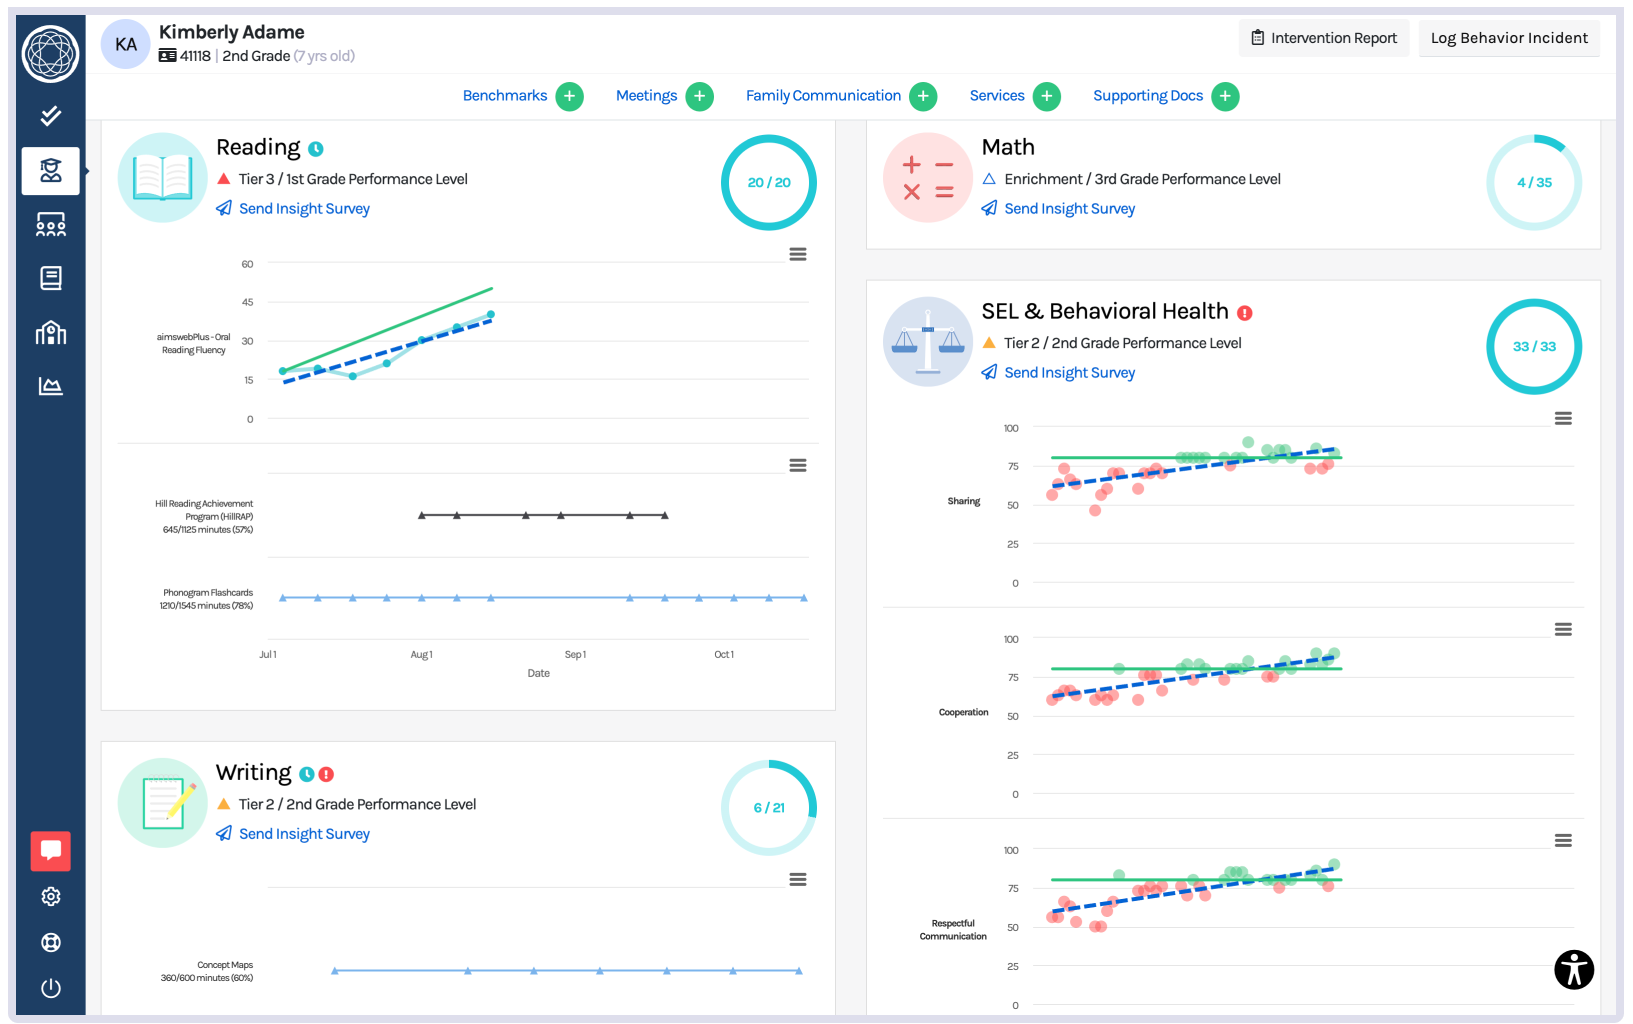Screen dimensions: 1633x1024
Task: Open the groups icon in the sidebar
Action: (50, 225)
